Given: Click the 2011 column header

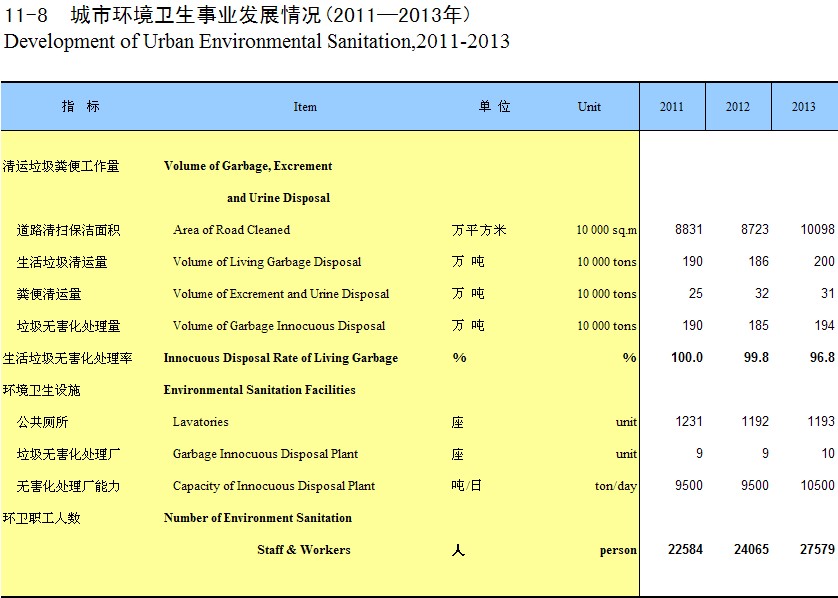Looking at the screenshot, I should point(672,107).
